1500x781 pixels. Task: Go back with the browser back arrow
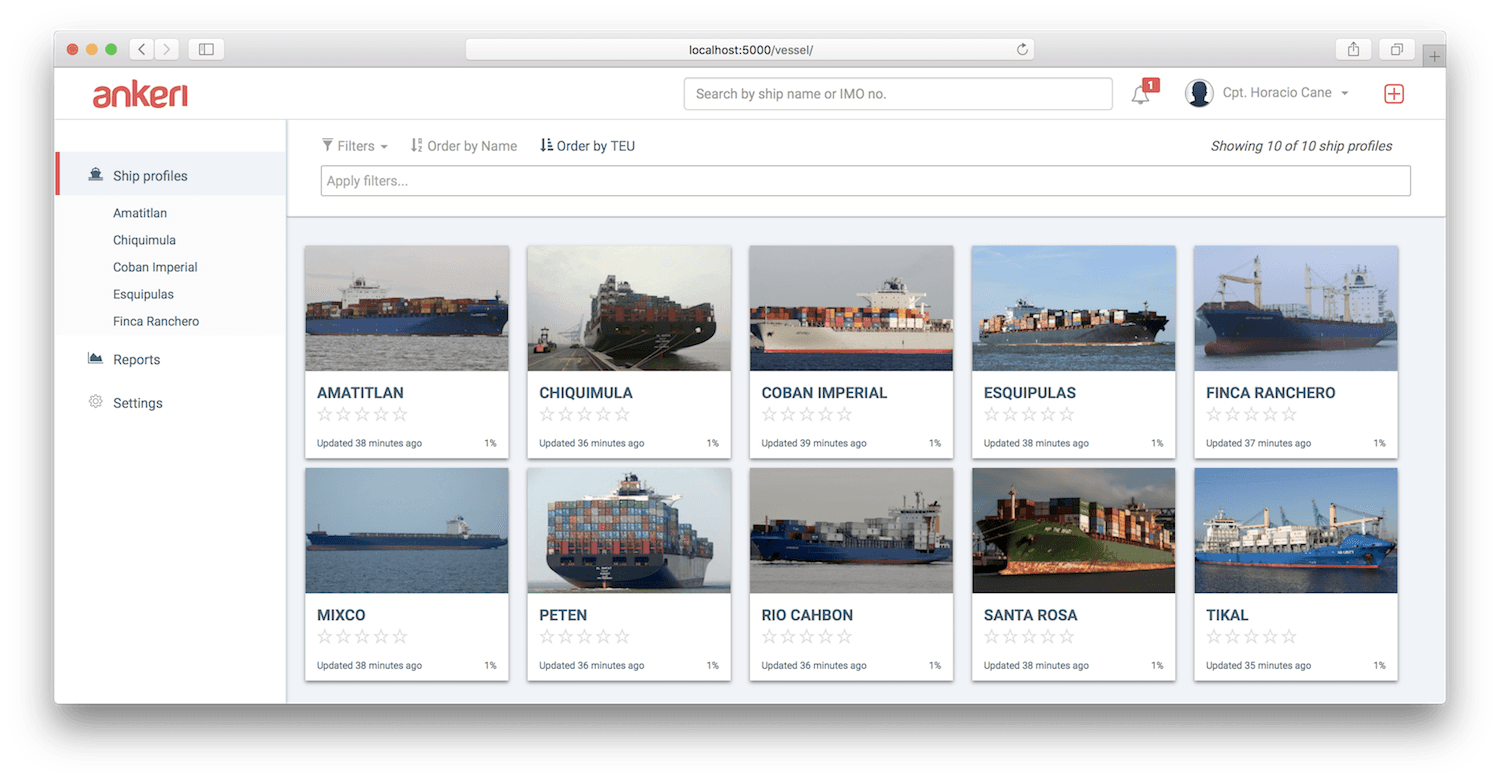pyautogui.click(x=142, y=49)
